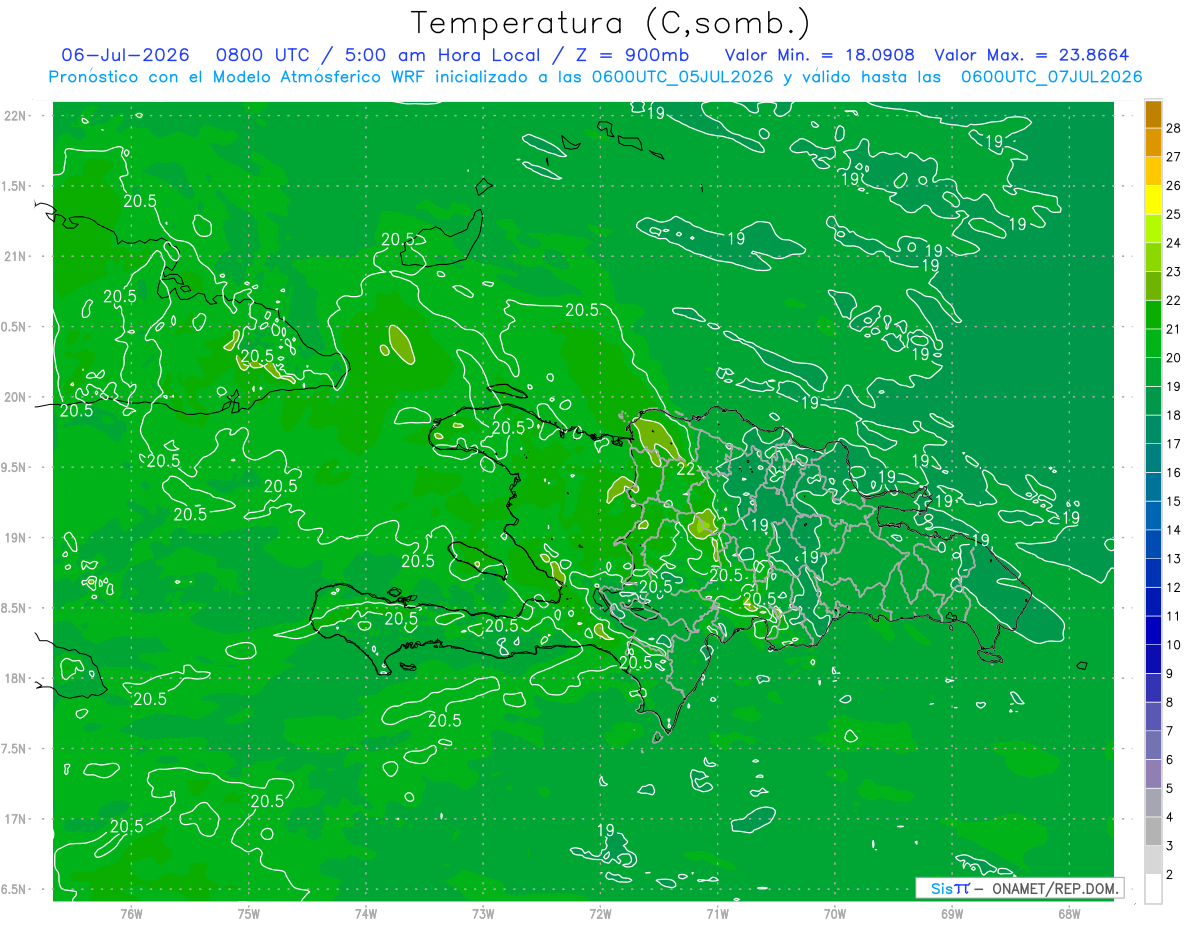
Task: Click the "21N" latitude axis label
Action: 15,256
